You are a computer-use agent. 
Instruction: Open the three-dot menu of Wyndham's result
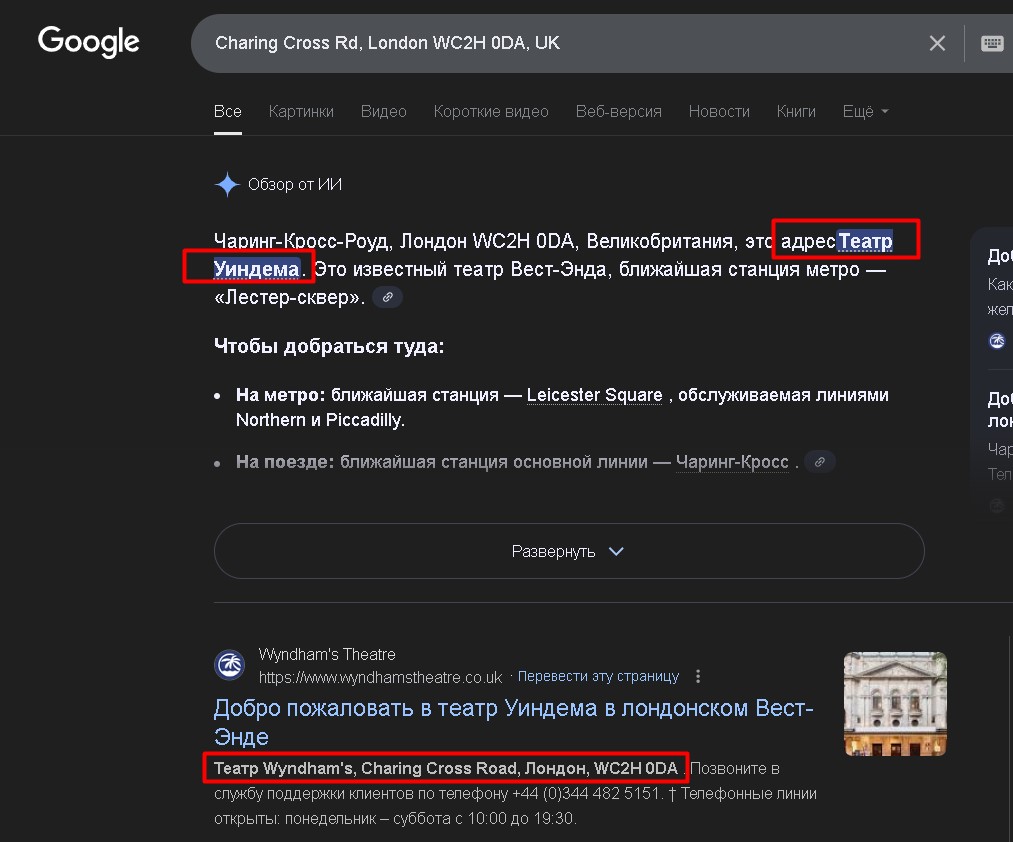click(x=698, y=677)
